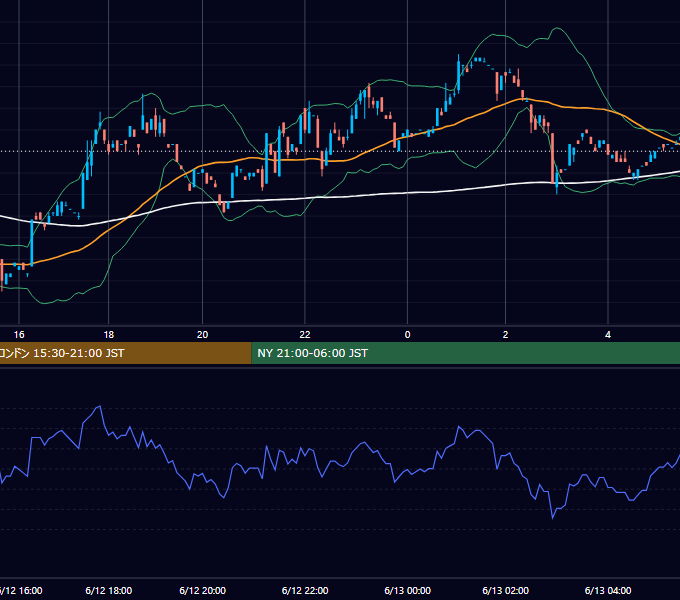The image size is (680, 600).
Task: Click the 2 hour label on time axis
Action: tap(505, 335)
